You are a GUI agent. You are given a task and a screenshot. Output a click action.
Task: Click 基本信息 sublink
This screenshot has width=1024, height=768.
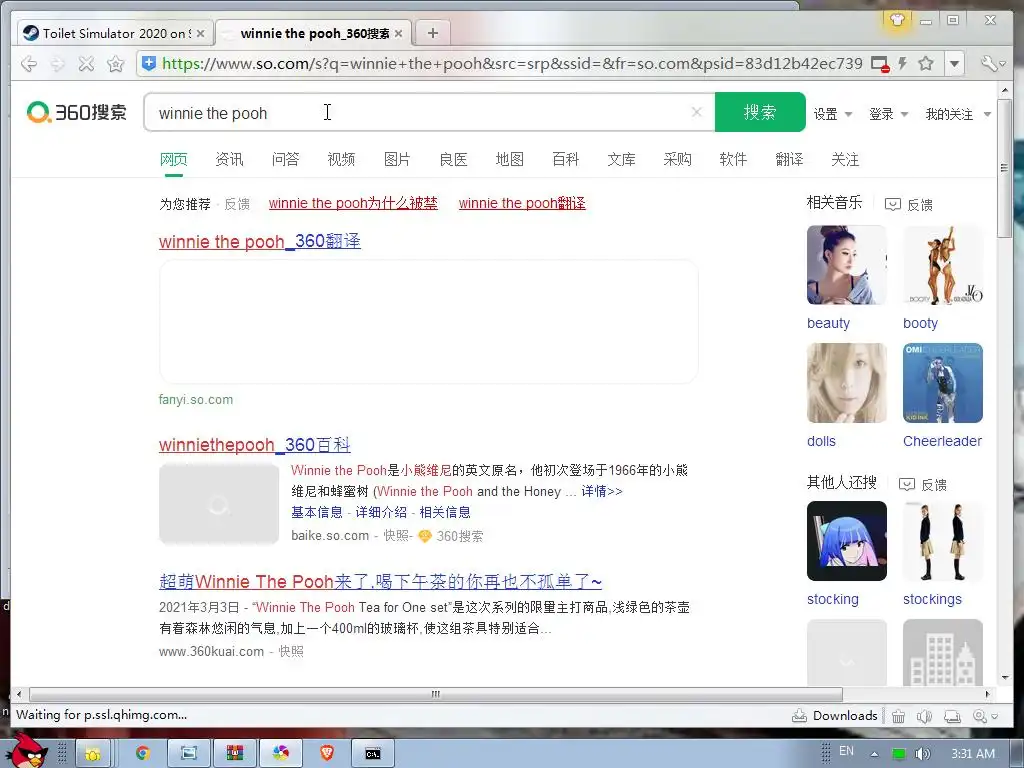pos(317,512)
